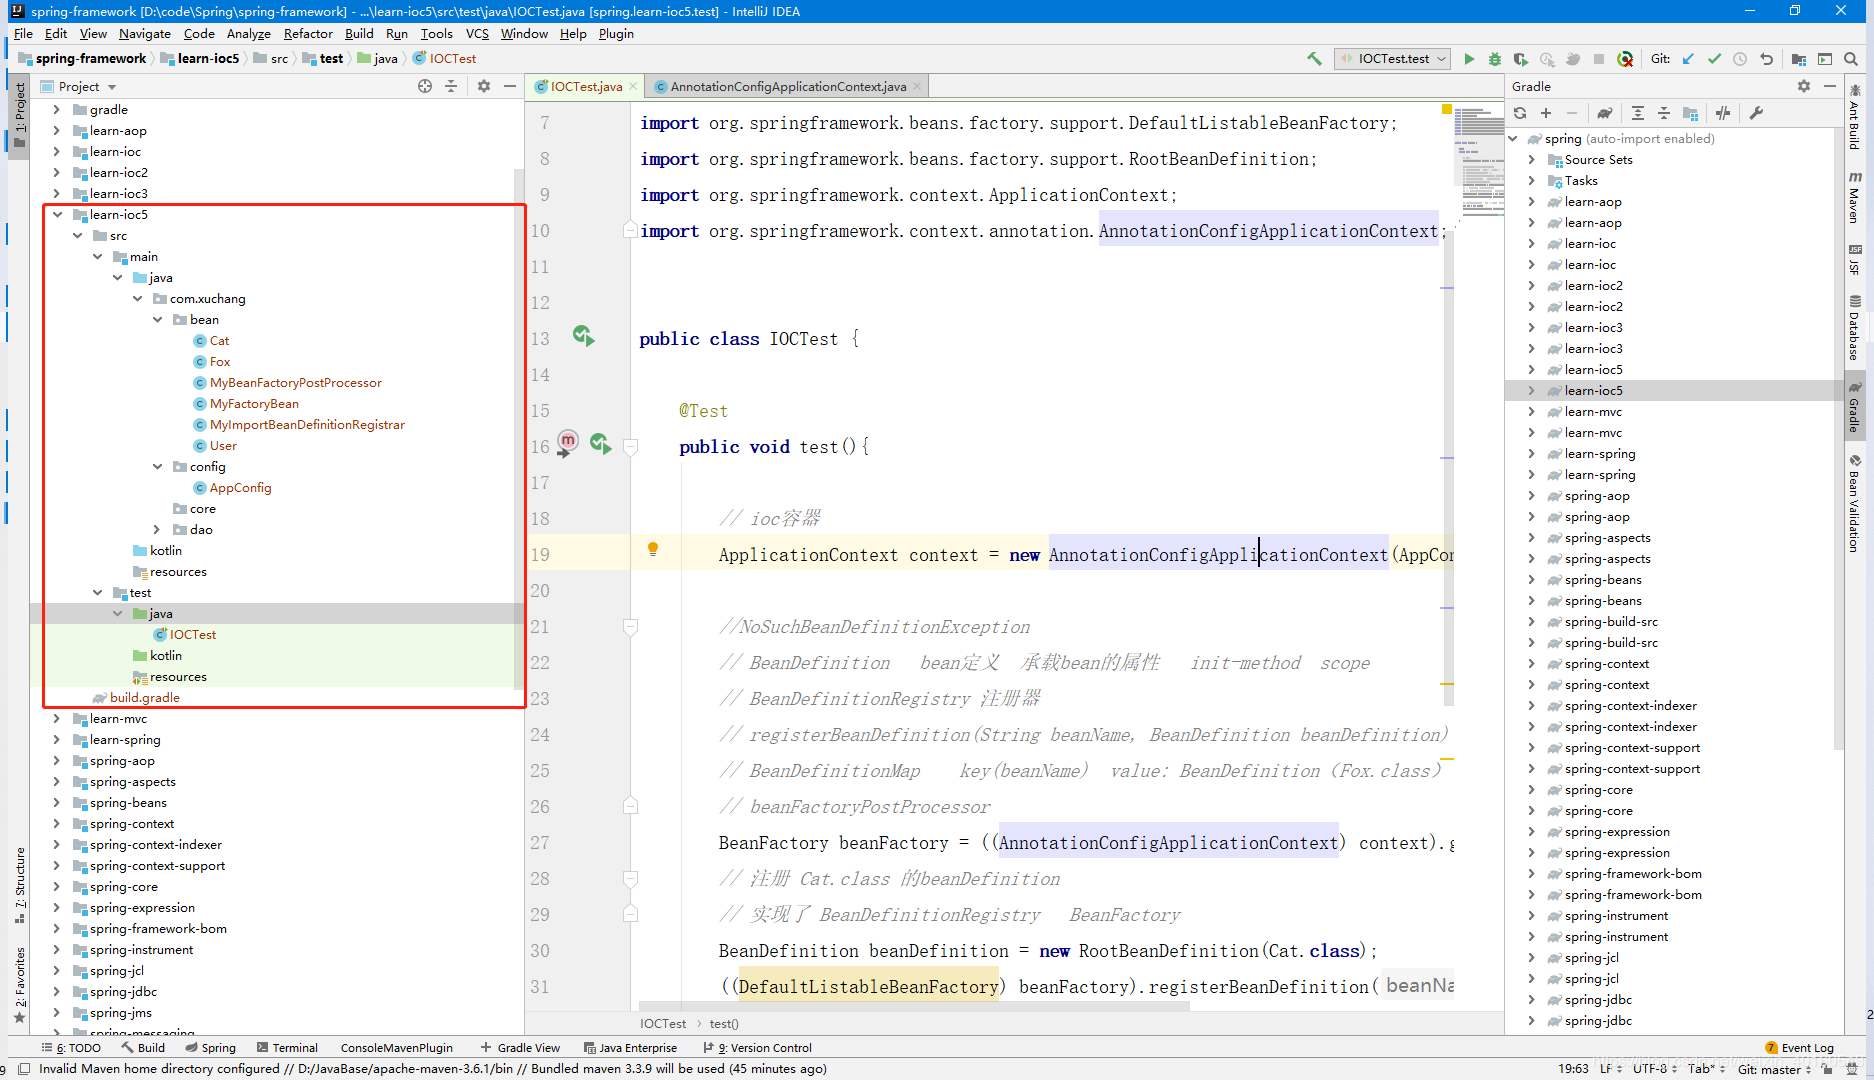Toggle the read-only lock icon in status bar
This screenshot has width=1874, height=1080.
pos(1827,1069)
